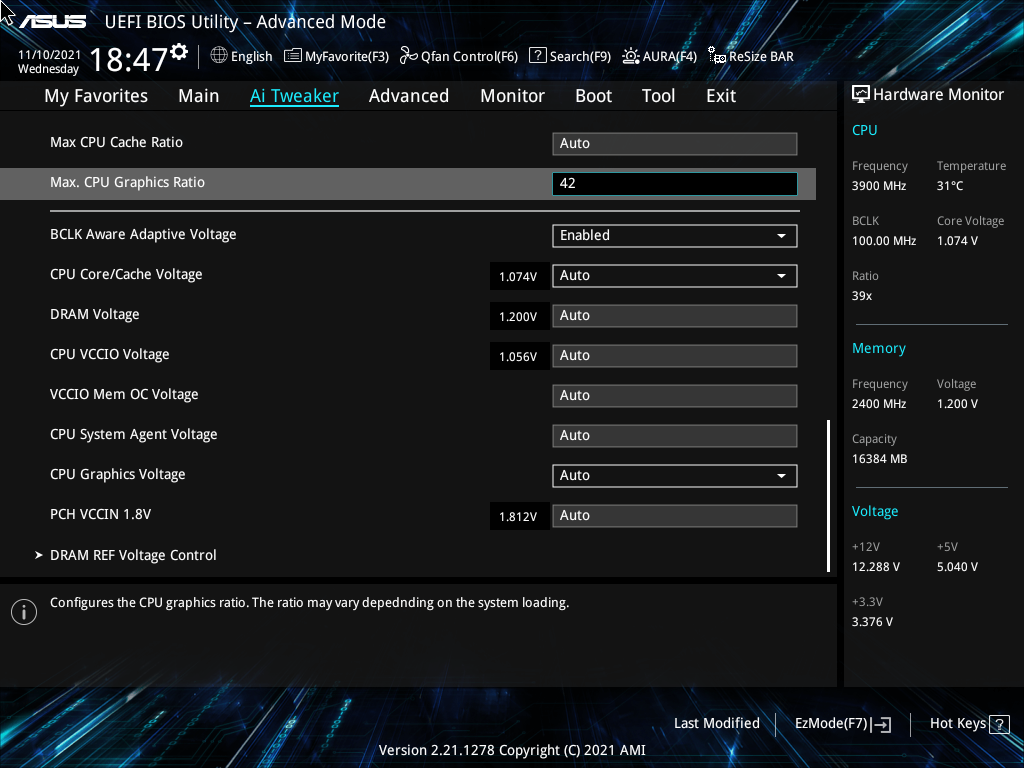Click the Version 2.21.1278 copyright text
The image size is (1024, 768).
pos(512,750)
